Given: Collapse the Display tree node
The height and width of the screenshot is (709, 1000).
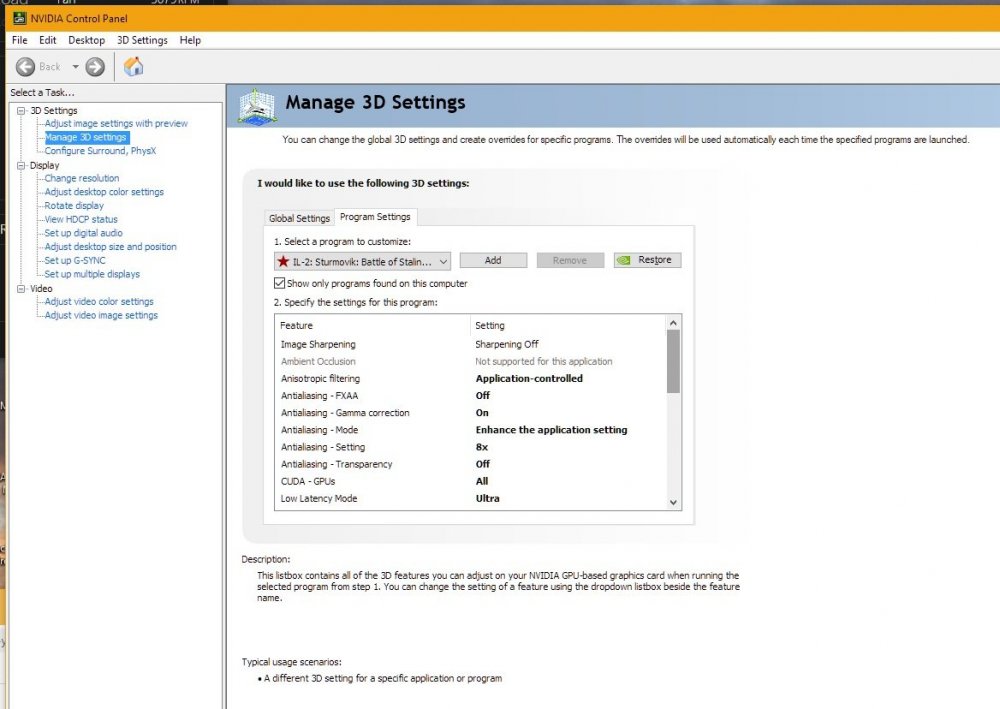Looking at the screenshot, I should (x=21, y=166).
